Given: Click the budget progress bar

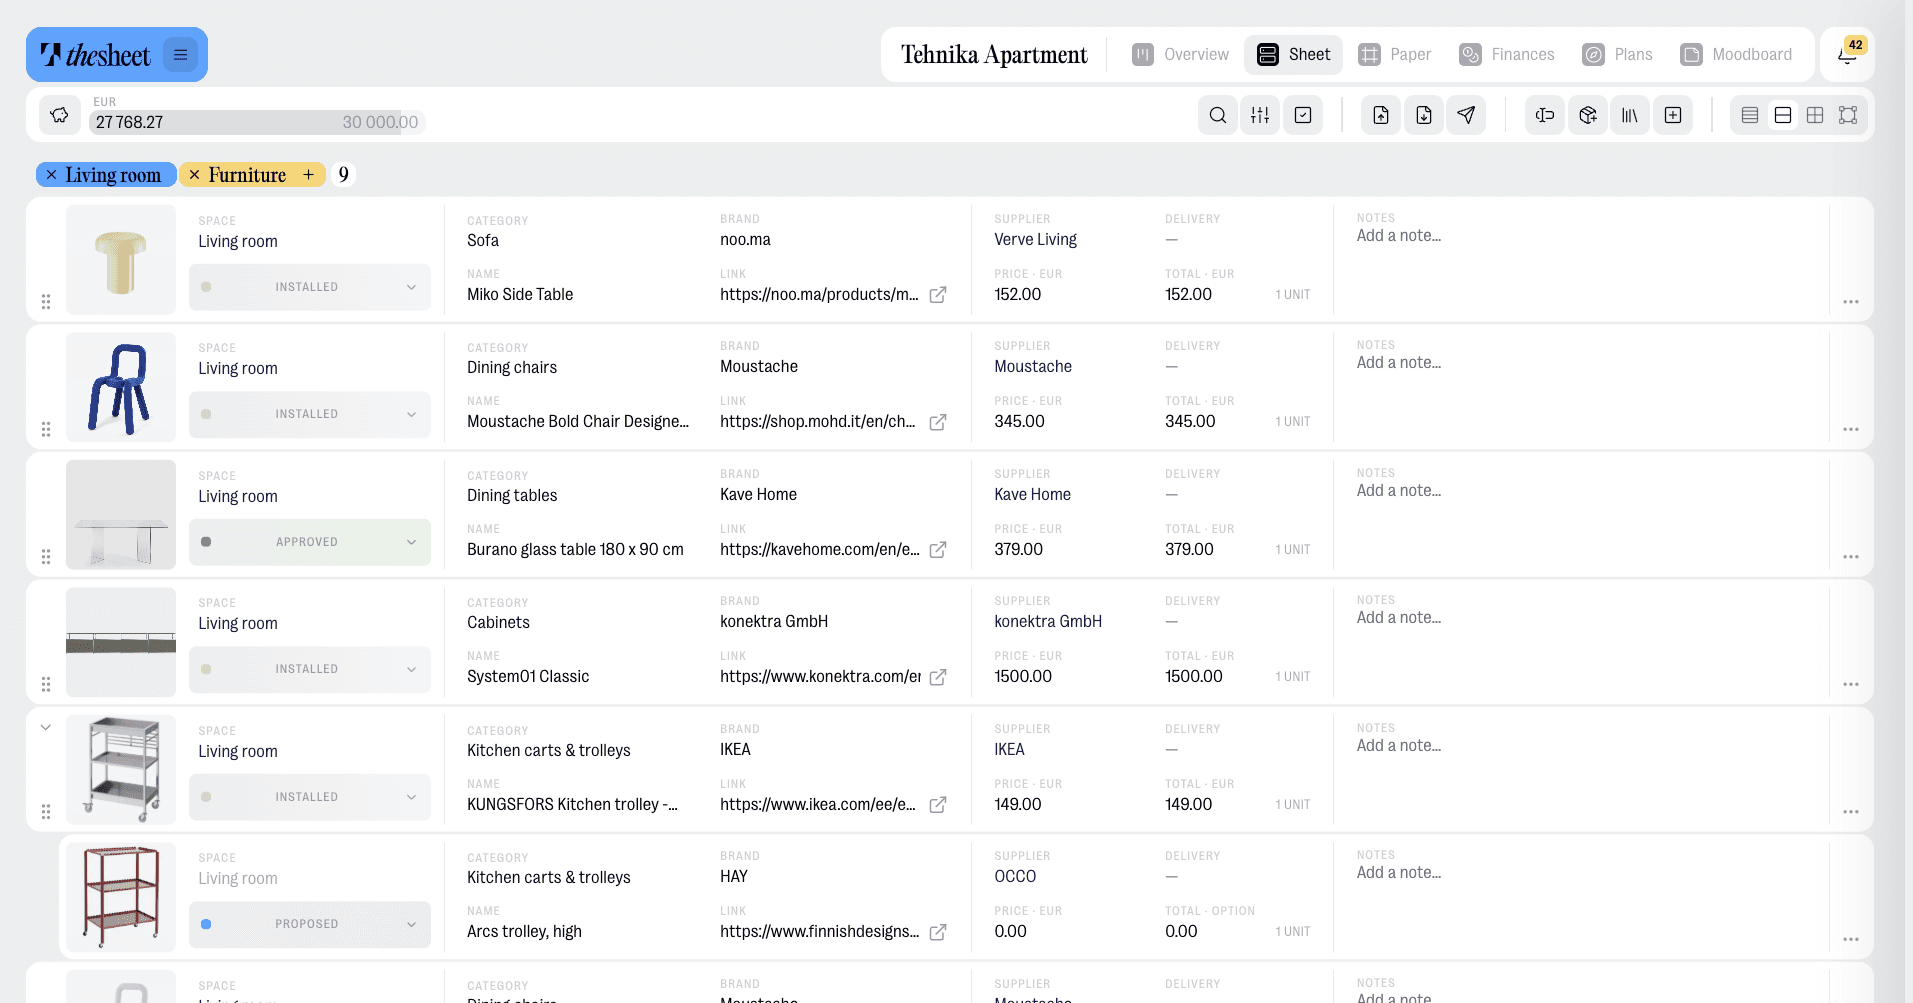Looking at the screenshot, I should [x=259, y=122].
